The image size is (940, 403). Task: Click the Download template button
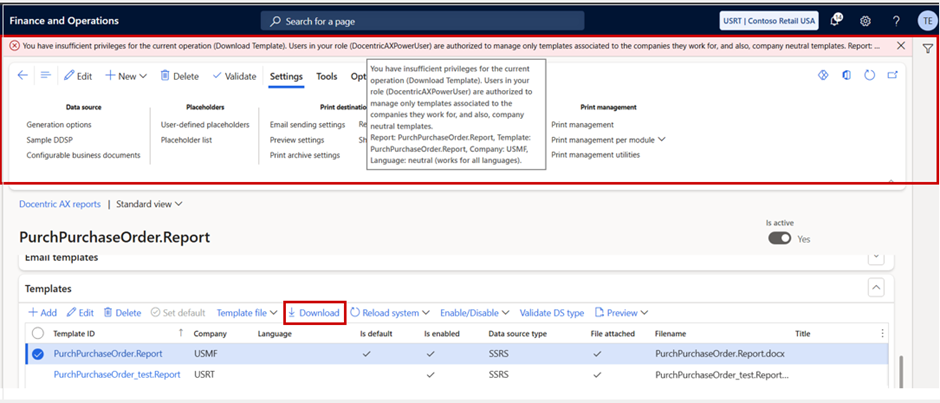pos(314,313)
